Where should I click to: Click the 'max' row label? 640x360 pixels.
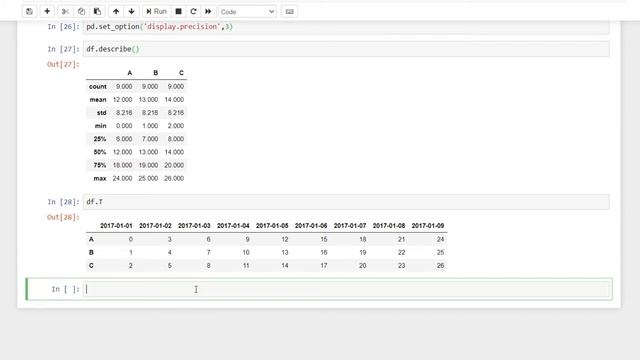point(100,178)
